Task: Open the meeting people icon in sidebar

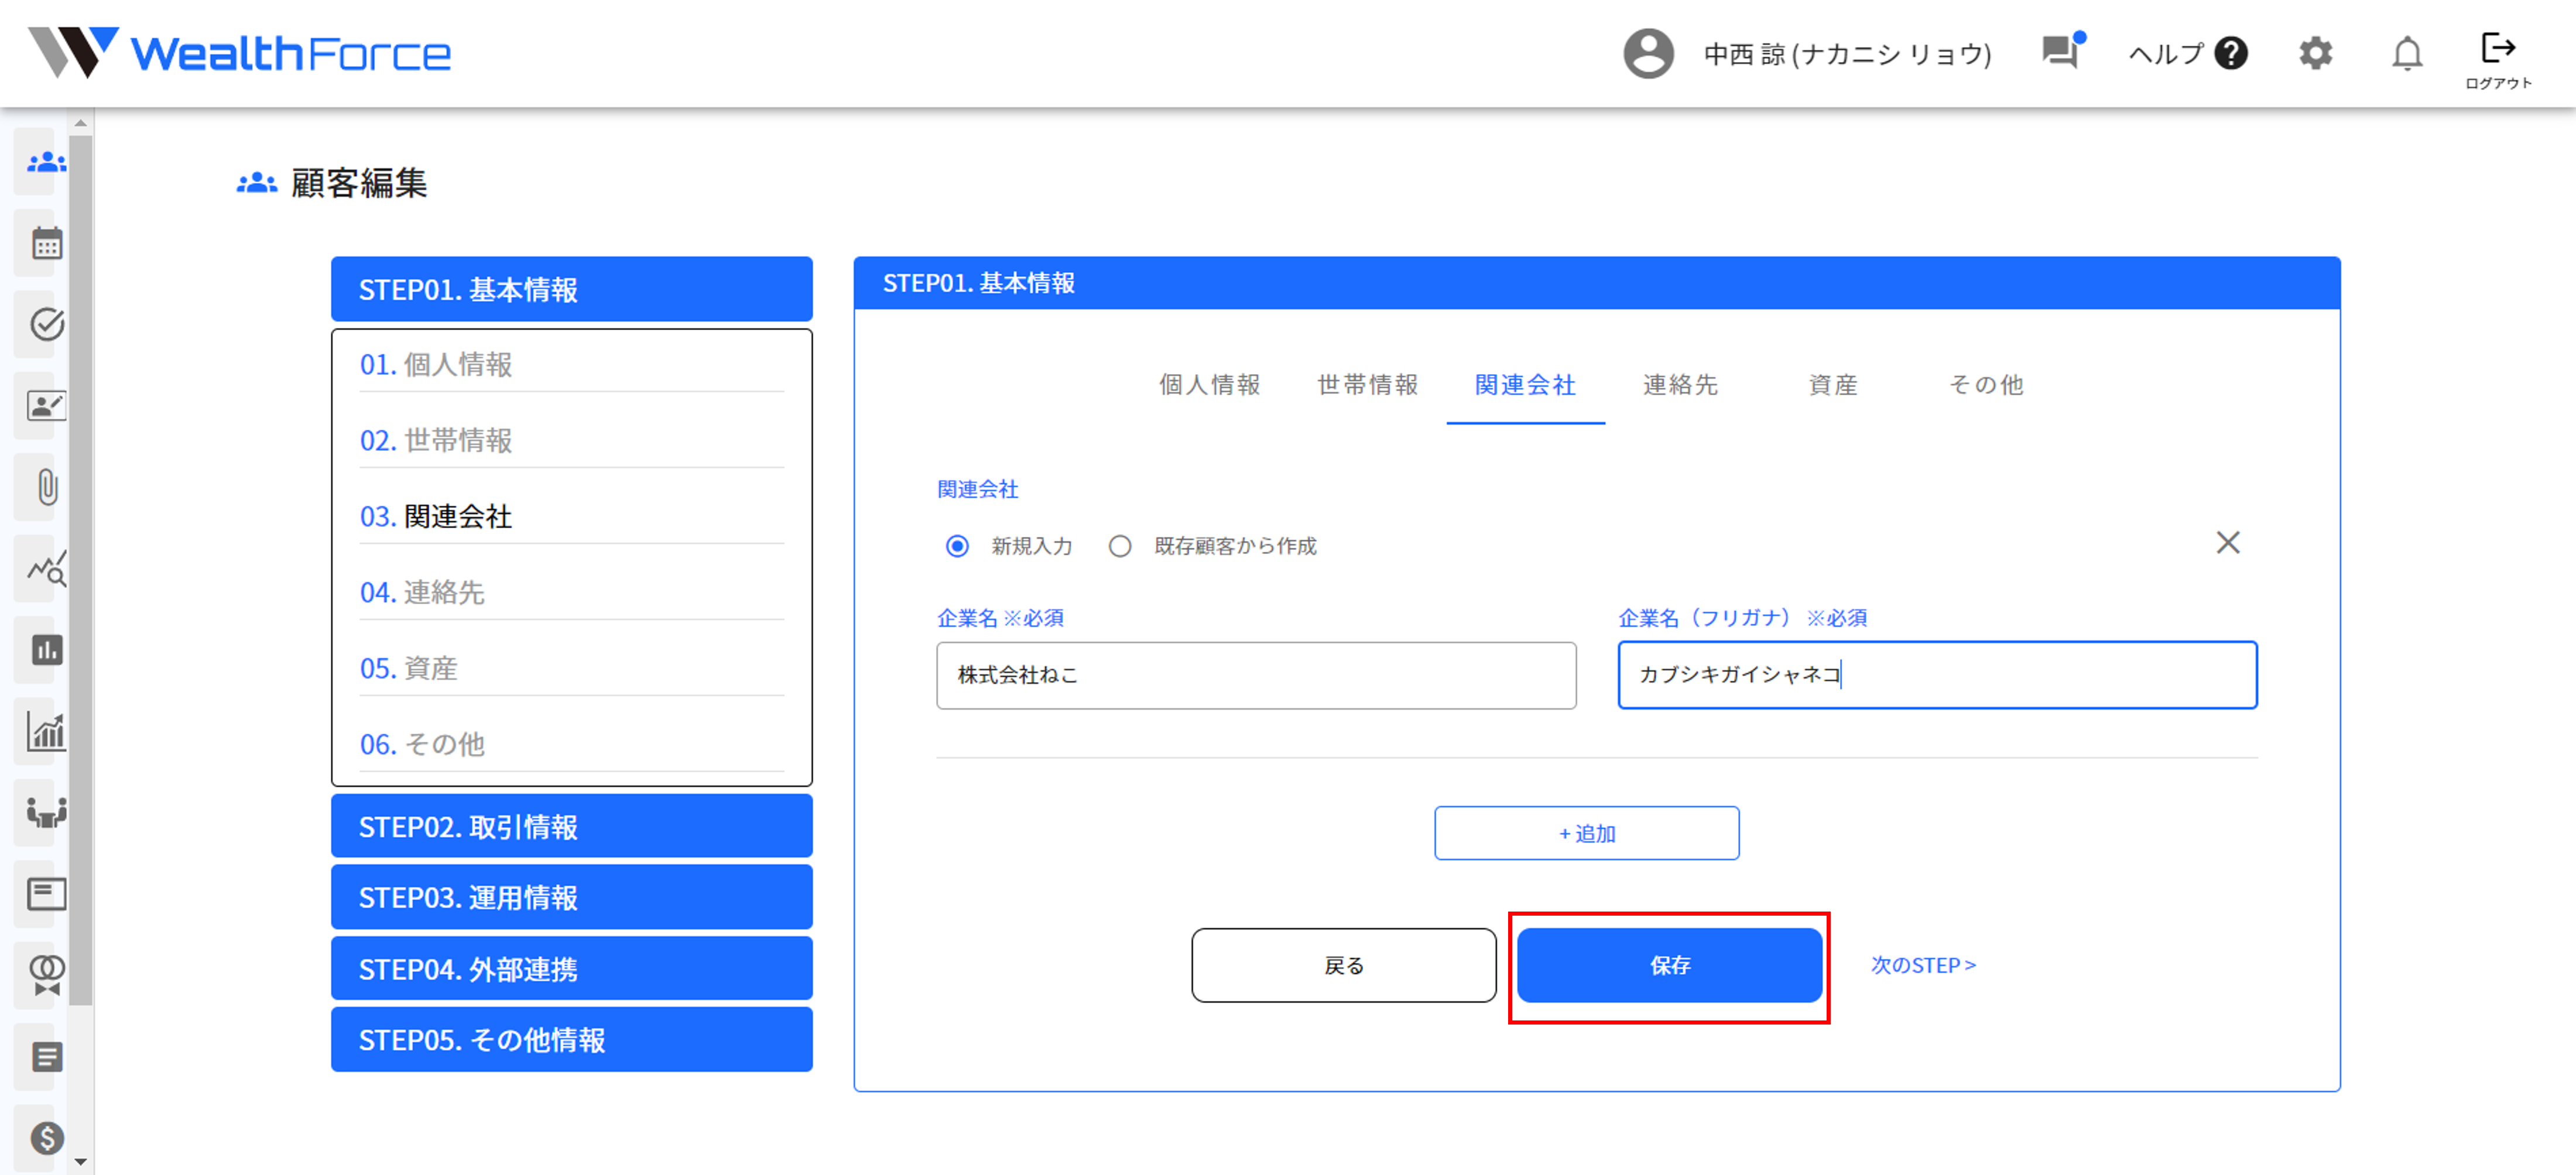Action: tap(46, 812)
